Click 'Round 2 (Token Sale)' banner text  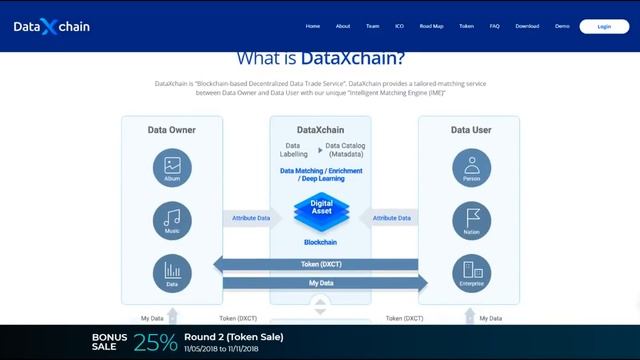234,337
